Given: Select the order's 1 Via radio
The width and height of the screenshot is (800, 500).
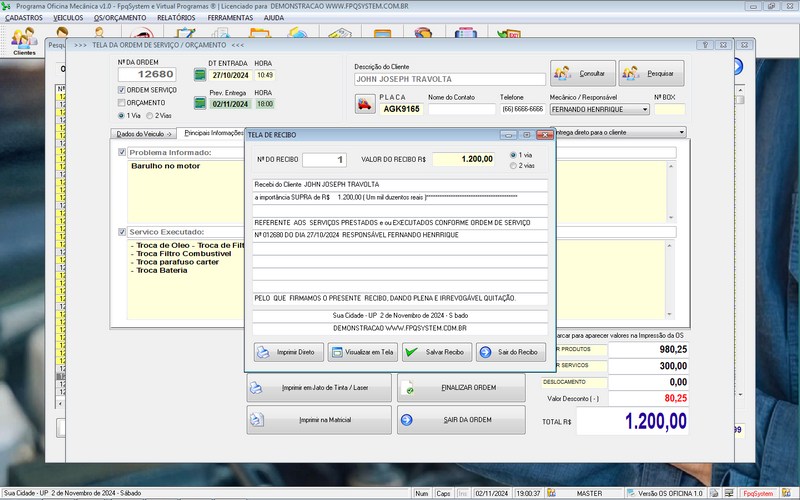Looking at the screenshot, I should (121, 116).
